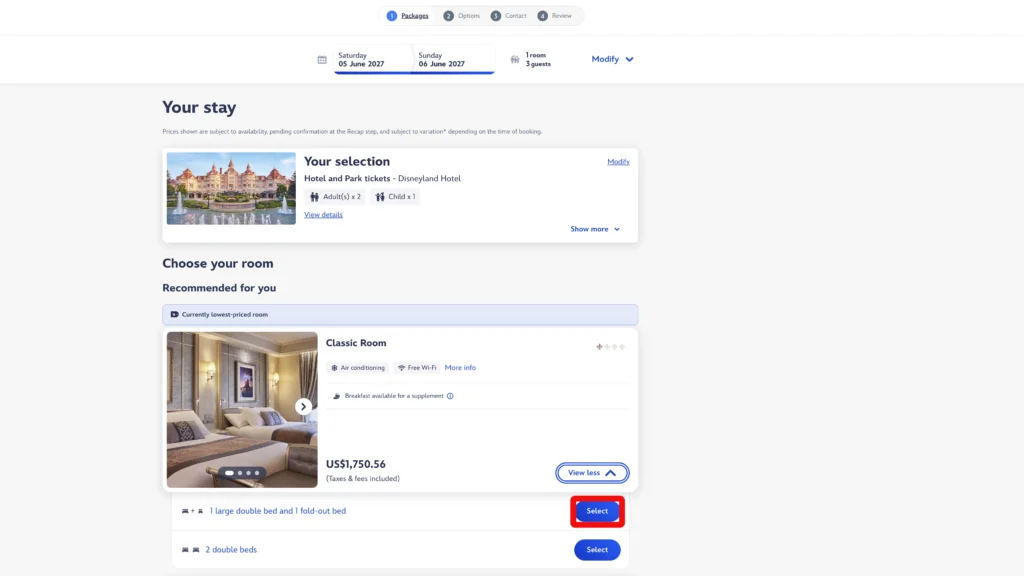Image resolution: width=1024 pixels, height=576 pixels.
Task: Go to the Options step
Action: point(462,16)
